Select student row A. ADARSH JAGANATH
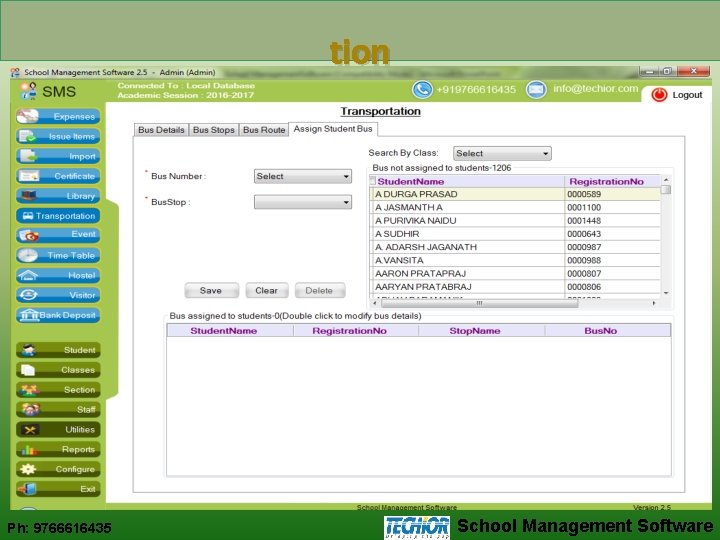The width and height of the screenshot is (720, 540). [x=515, y=247]
